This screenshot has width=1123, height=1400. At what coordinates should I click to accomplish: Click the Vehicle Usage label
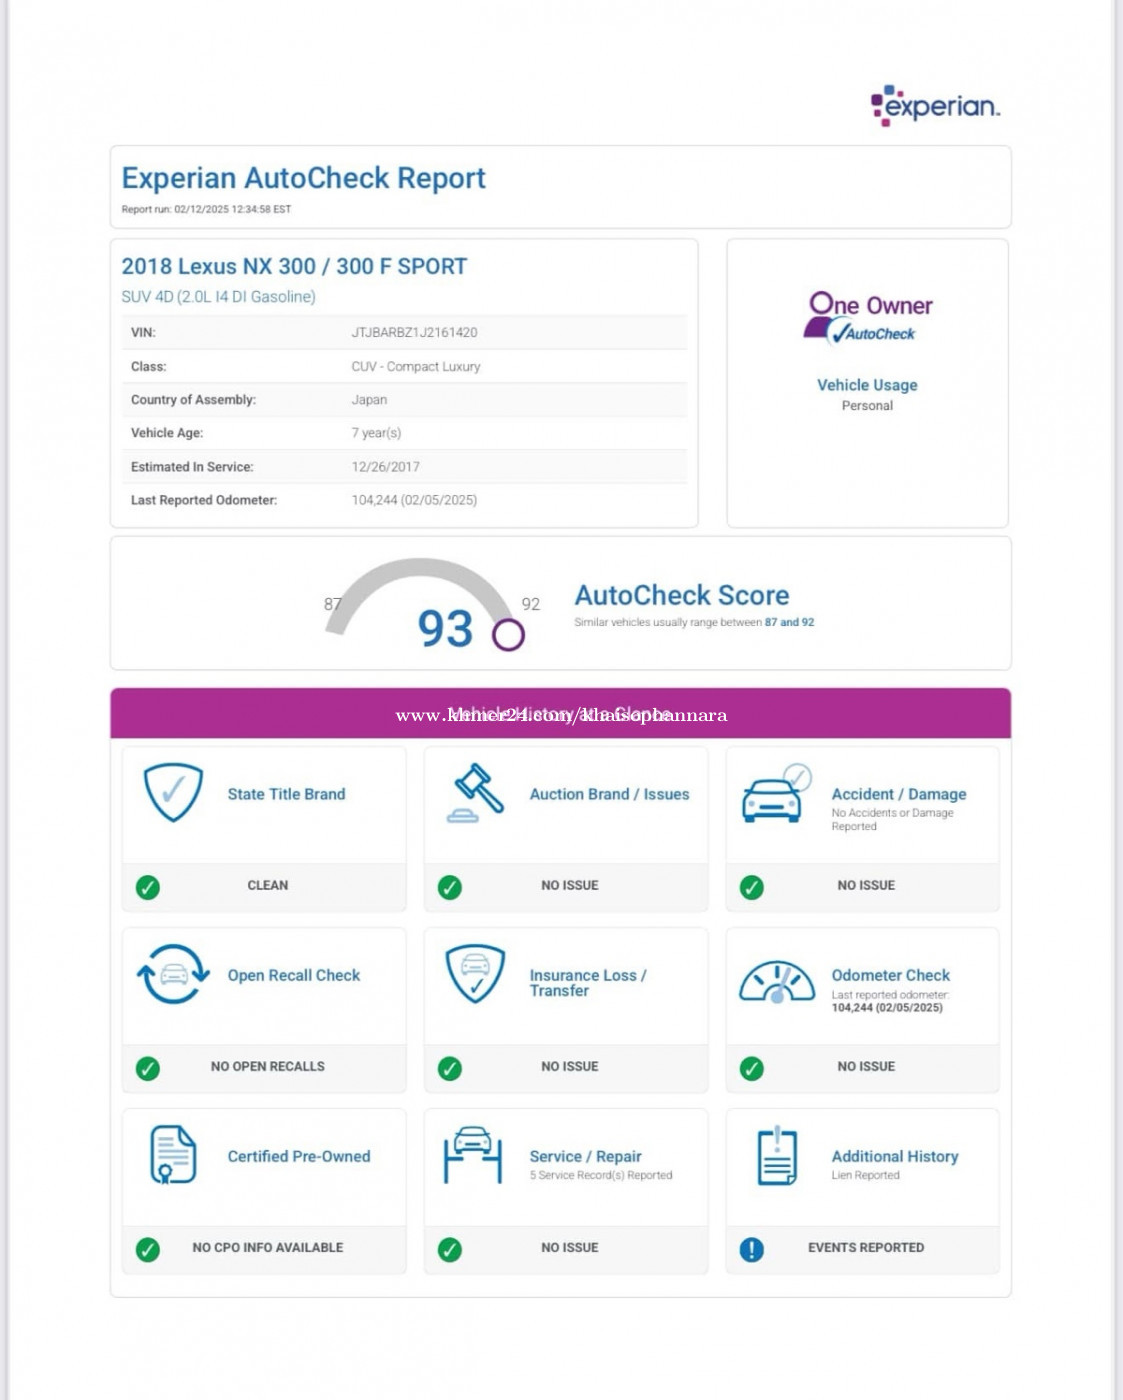(x=867, y=385)
